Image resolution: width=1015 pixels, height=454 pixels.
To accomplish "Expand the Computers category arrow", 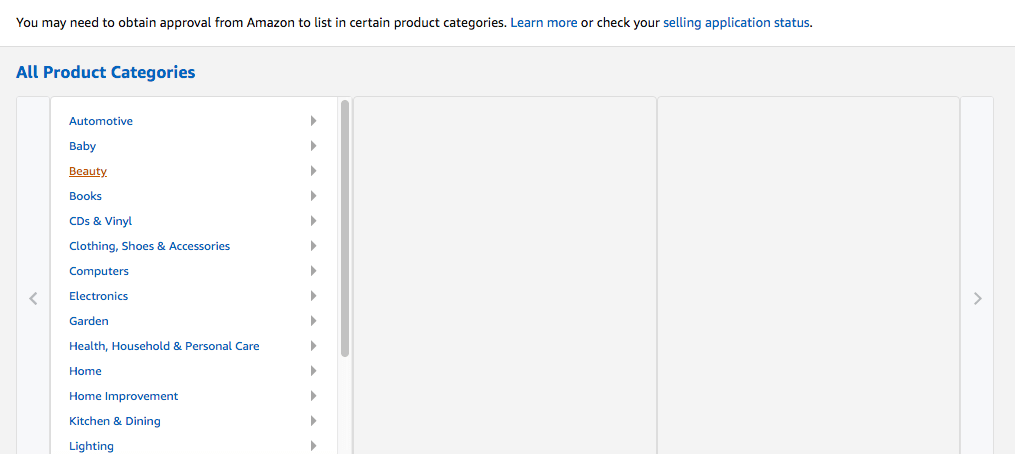I will click(313, 271).
